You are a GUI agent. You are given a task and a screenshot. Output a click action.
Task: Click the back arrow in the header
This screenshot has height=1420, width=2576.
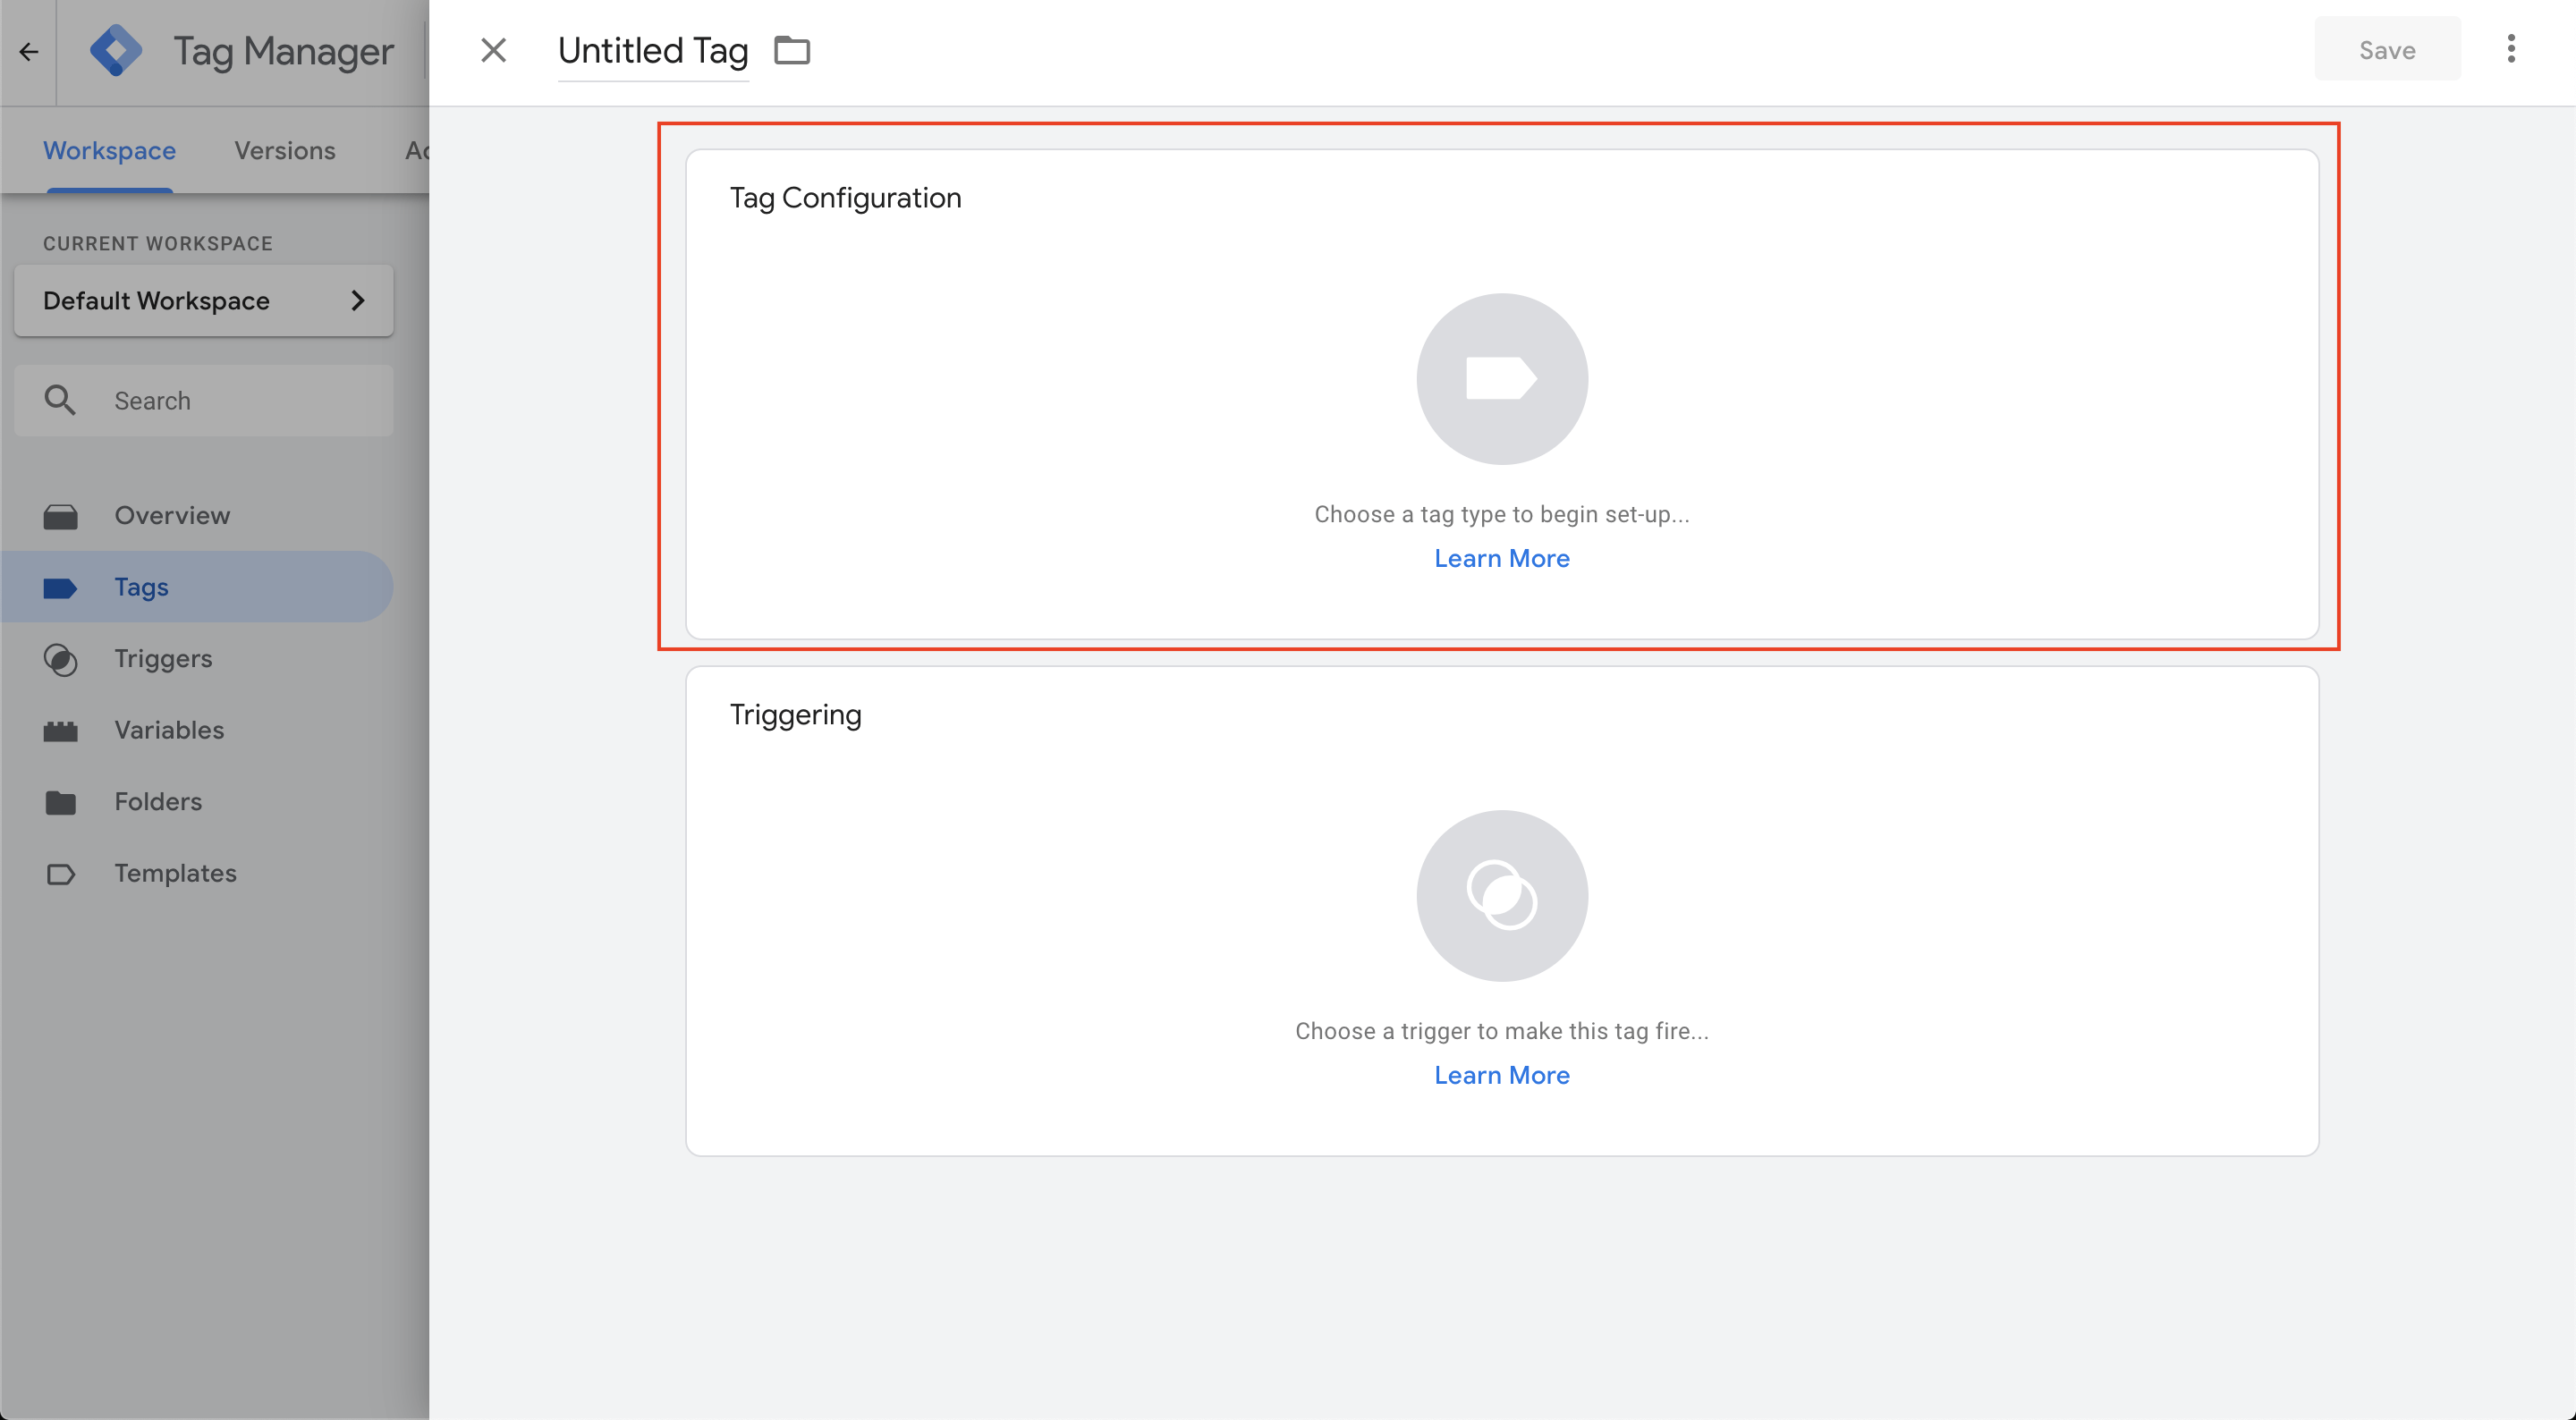(28, 51)
